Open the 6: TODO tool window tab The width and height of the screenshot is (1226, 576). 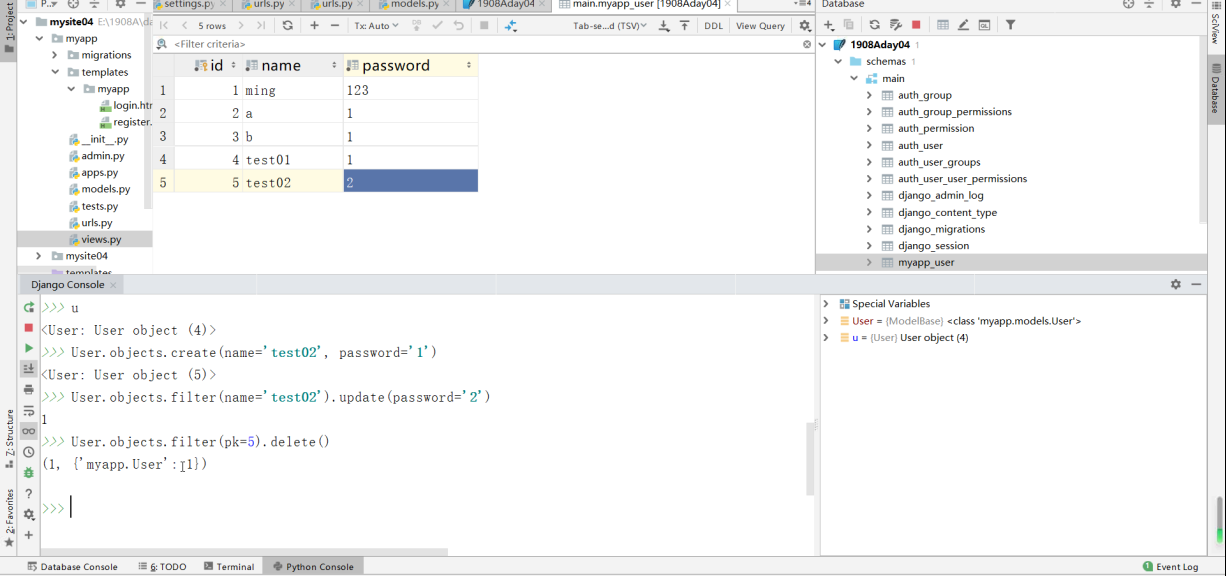click(162, 567)
